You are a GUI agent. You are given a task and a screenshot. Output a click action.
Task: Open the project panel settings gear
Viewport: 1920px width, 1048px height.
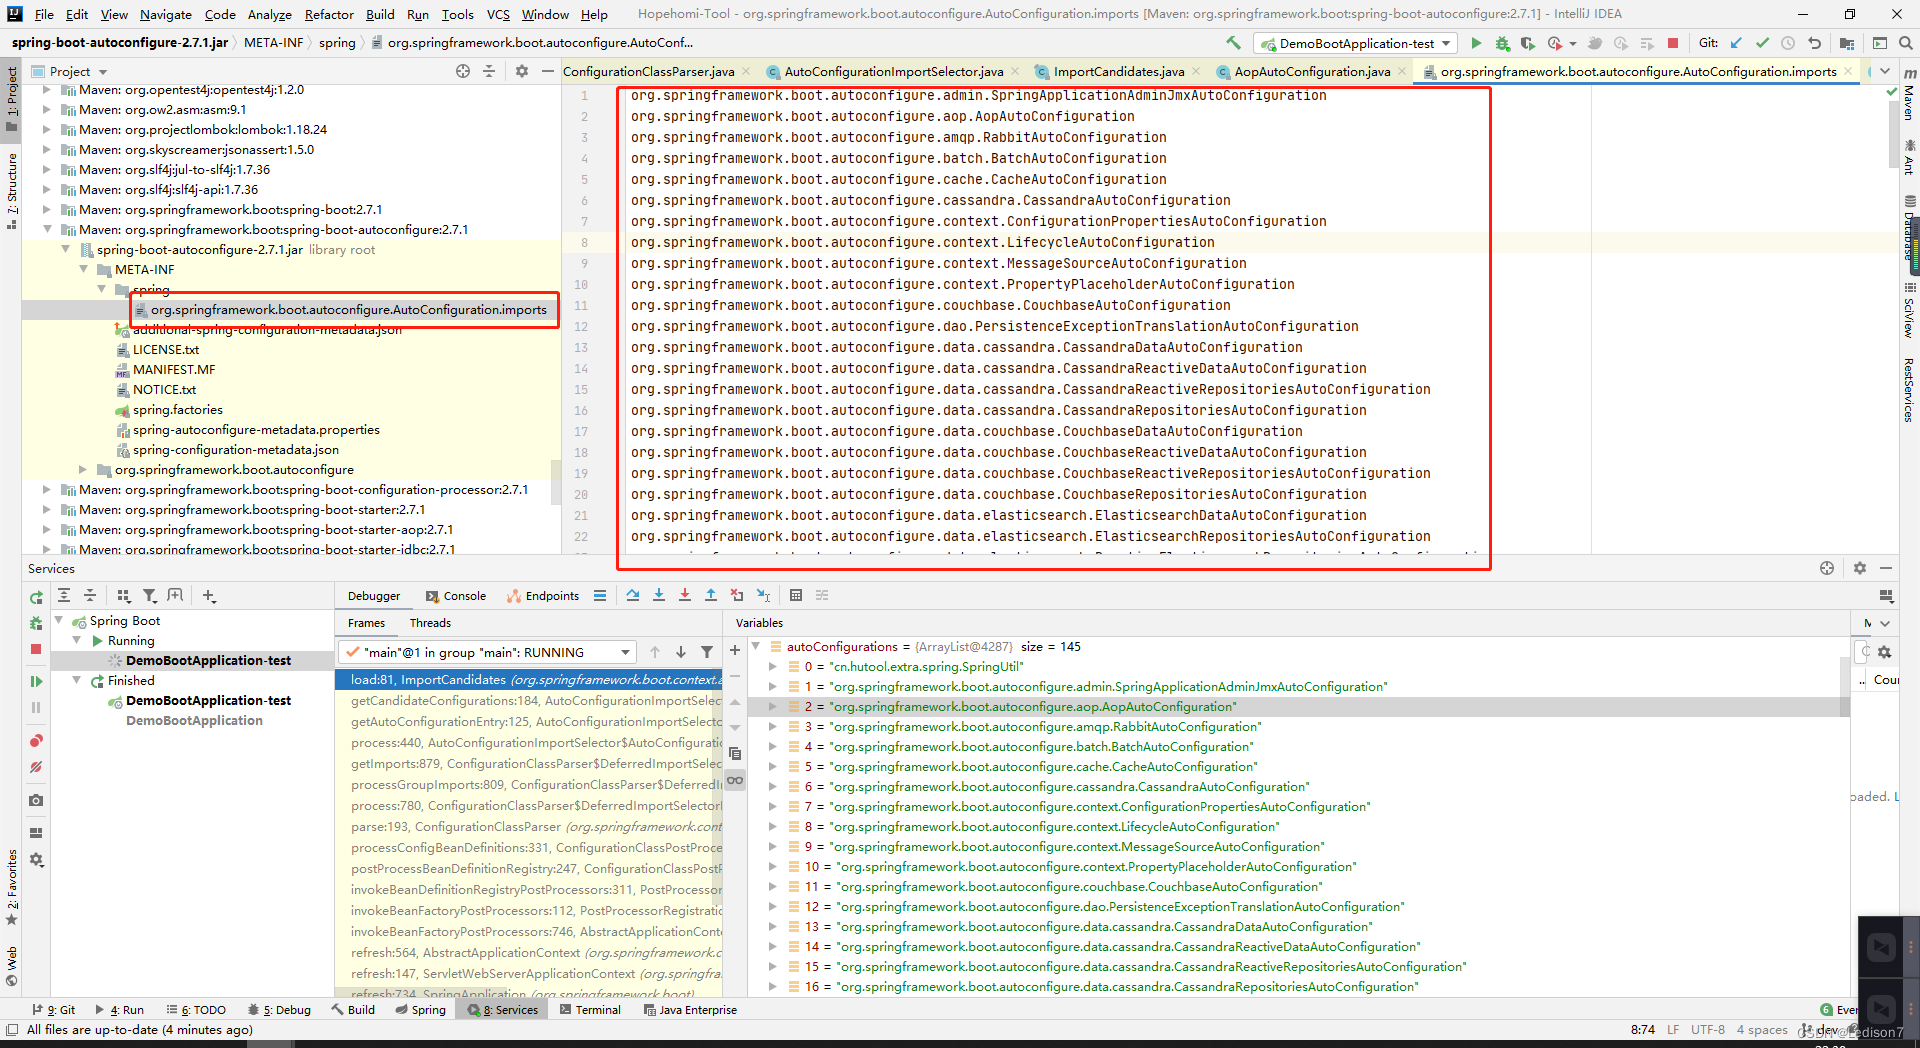tap(521, 71)
